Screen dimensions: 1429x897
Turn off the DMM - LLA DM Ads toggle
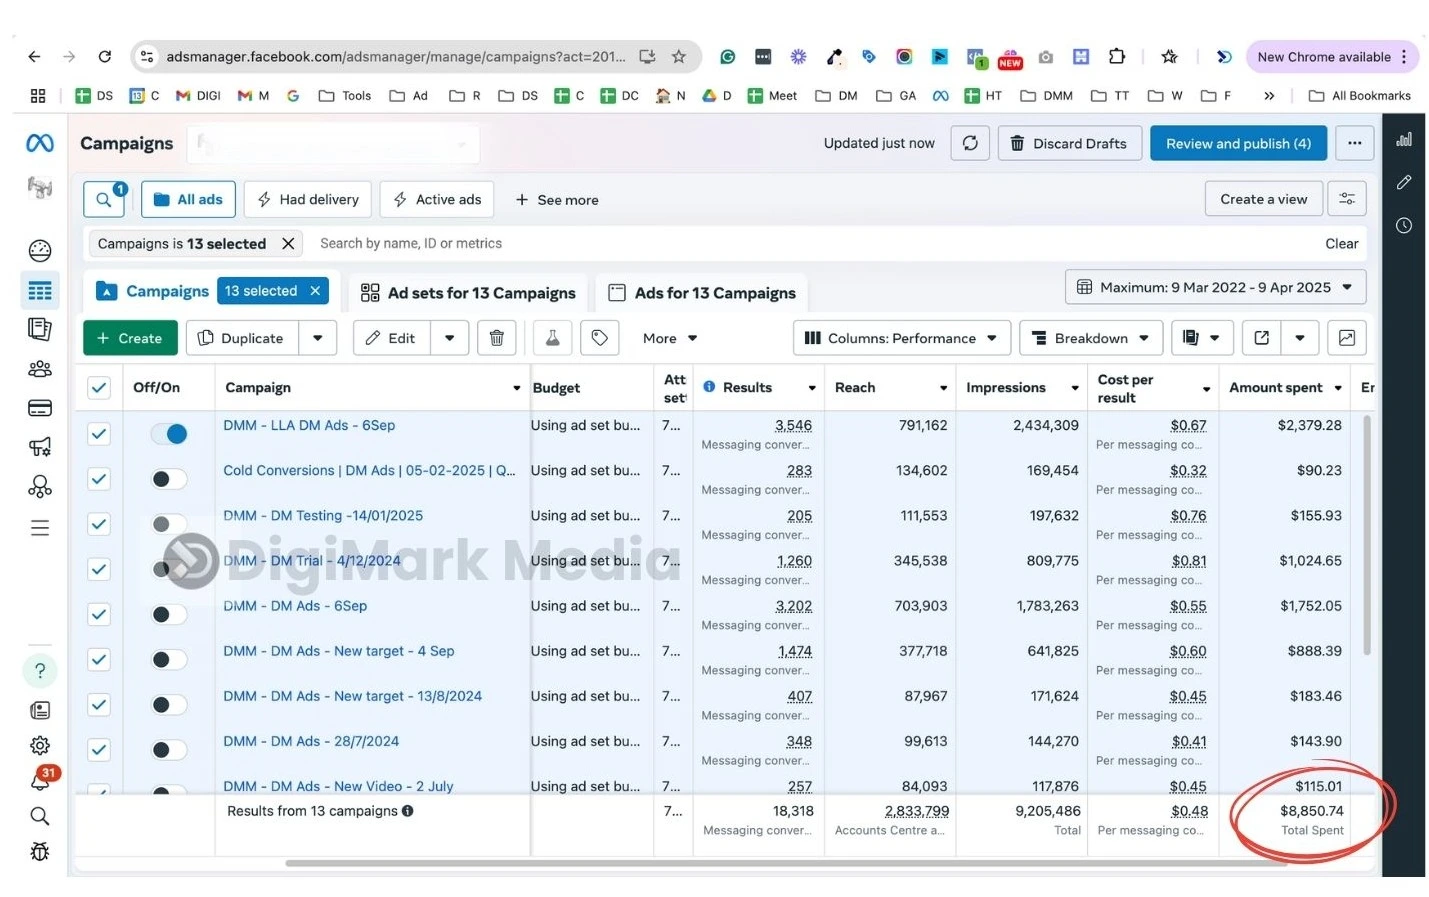(169, 434)
